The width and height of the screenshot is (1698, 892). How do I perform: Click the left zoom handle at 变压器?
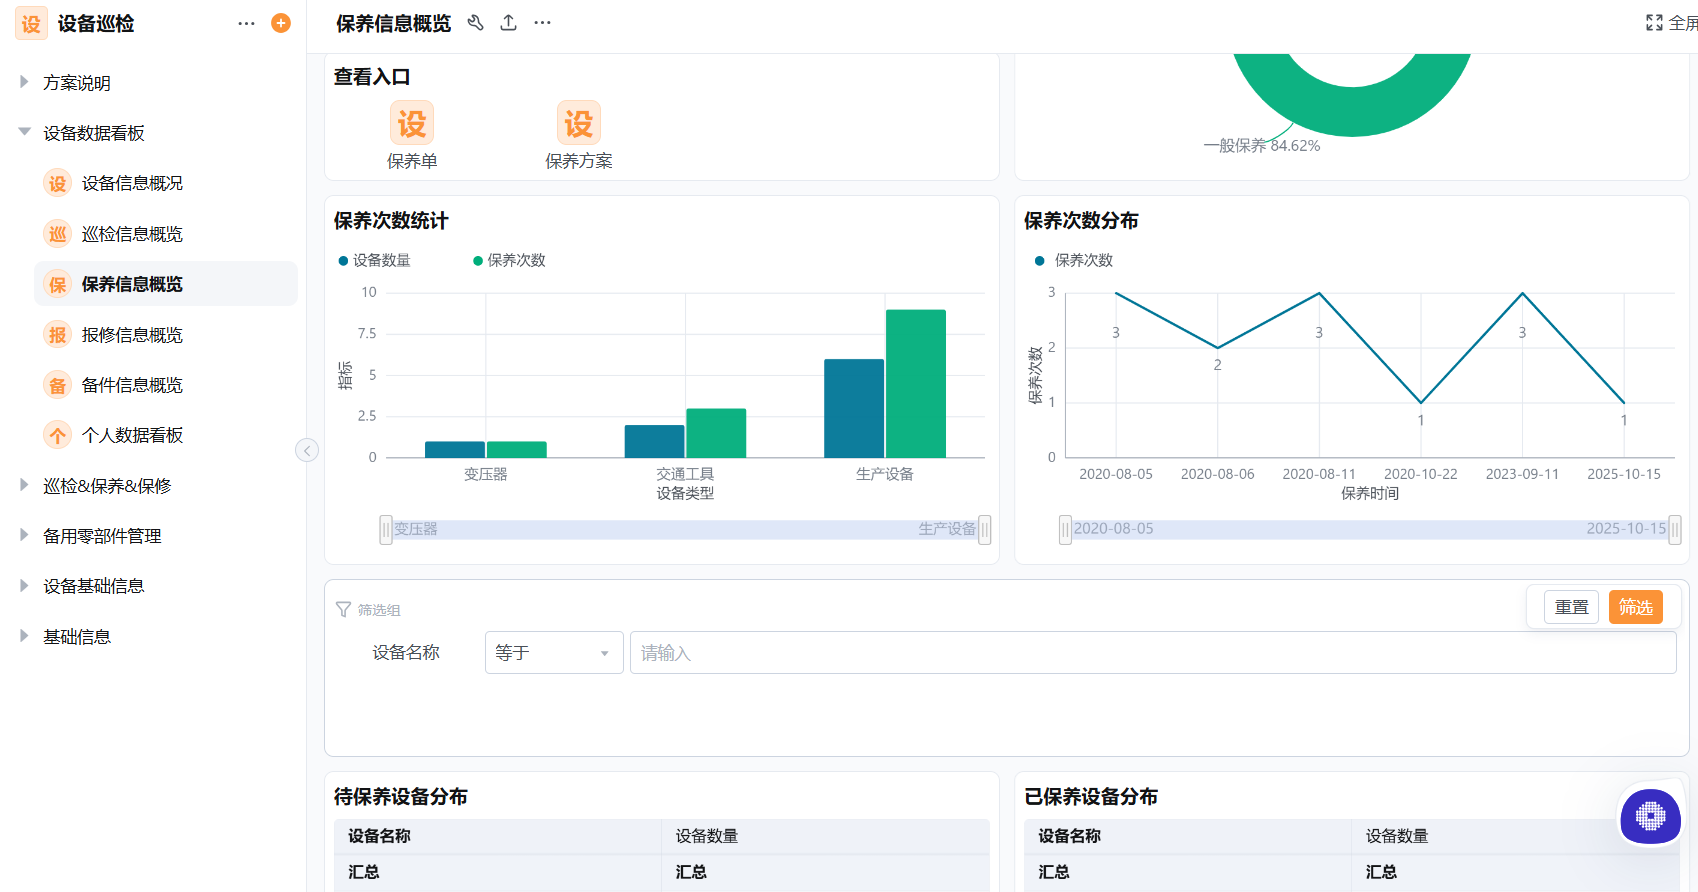[386, 529]
